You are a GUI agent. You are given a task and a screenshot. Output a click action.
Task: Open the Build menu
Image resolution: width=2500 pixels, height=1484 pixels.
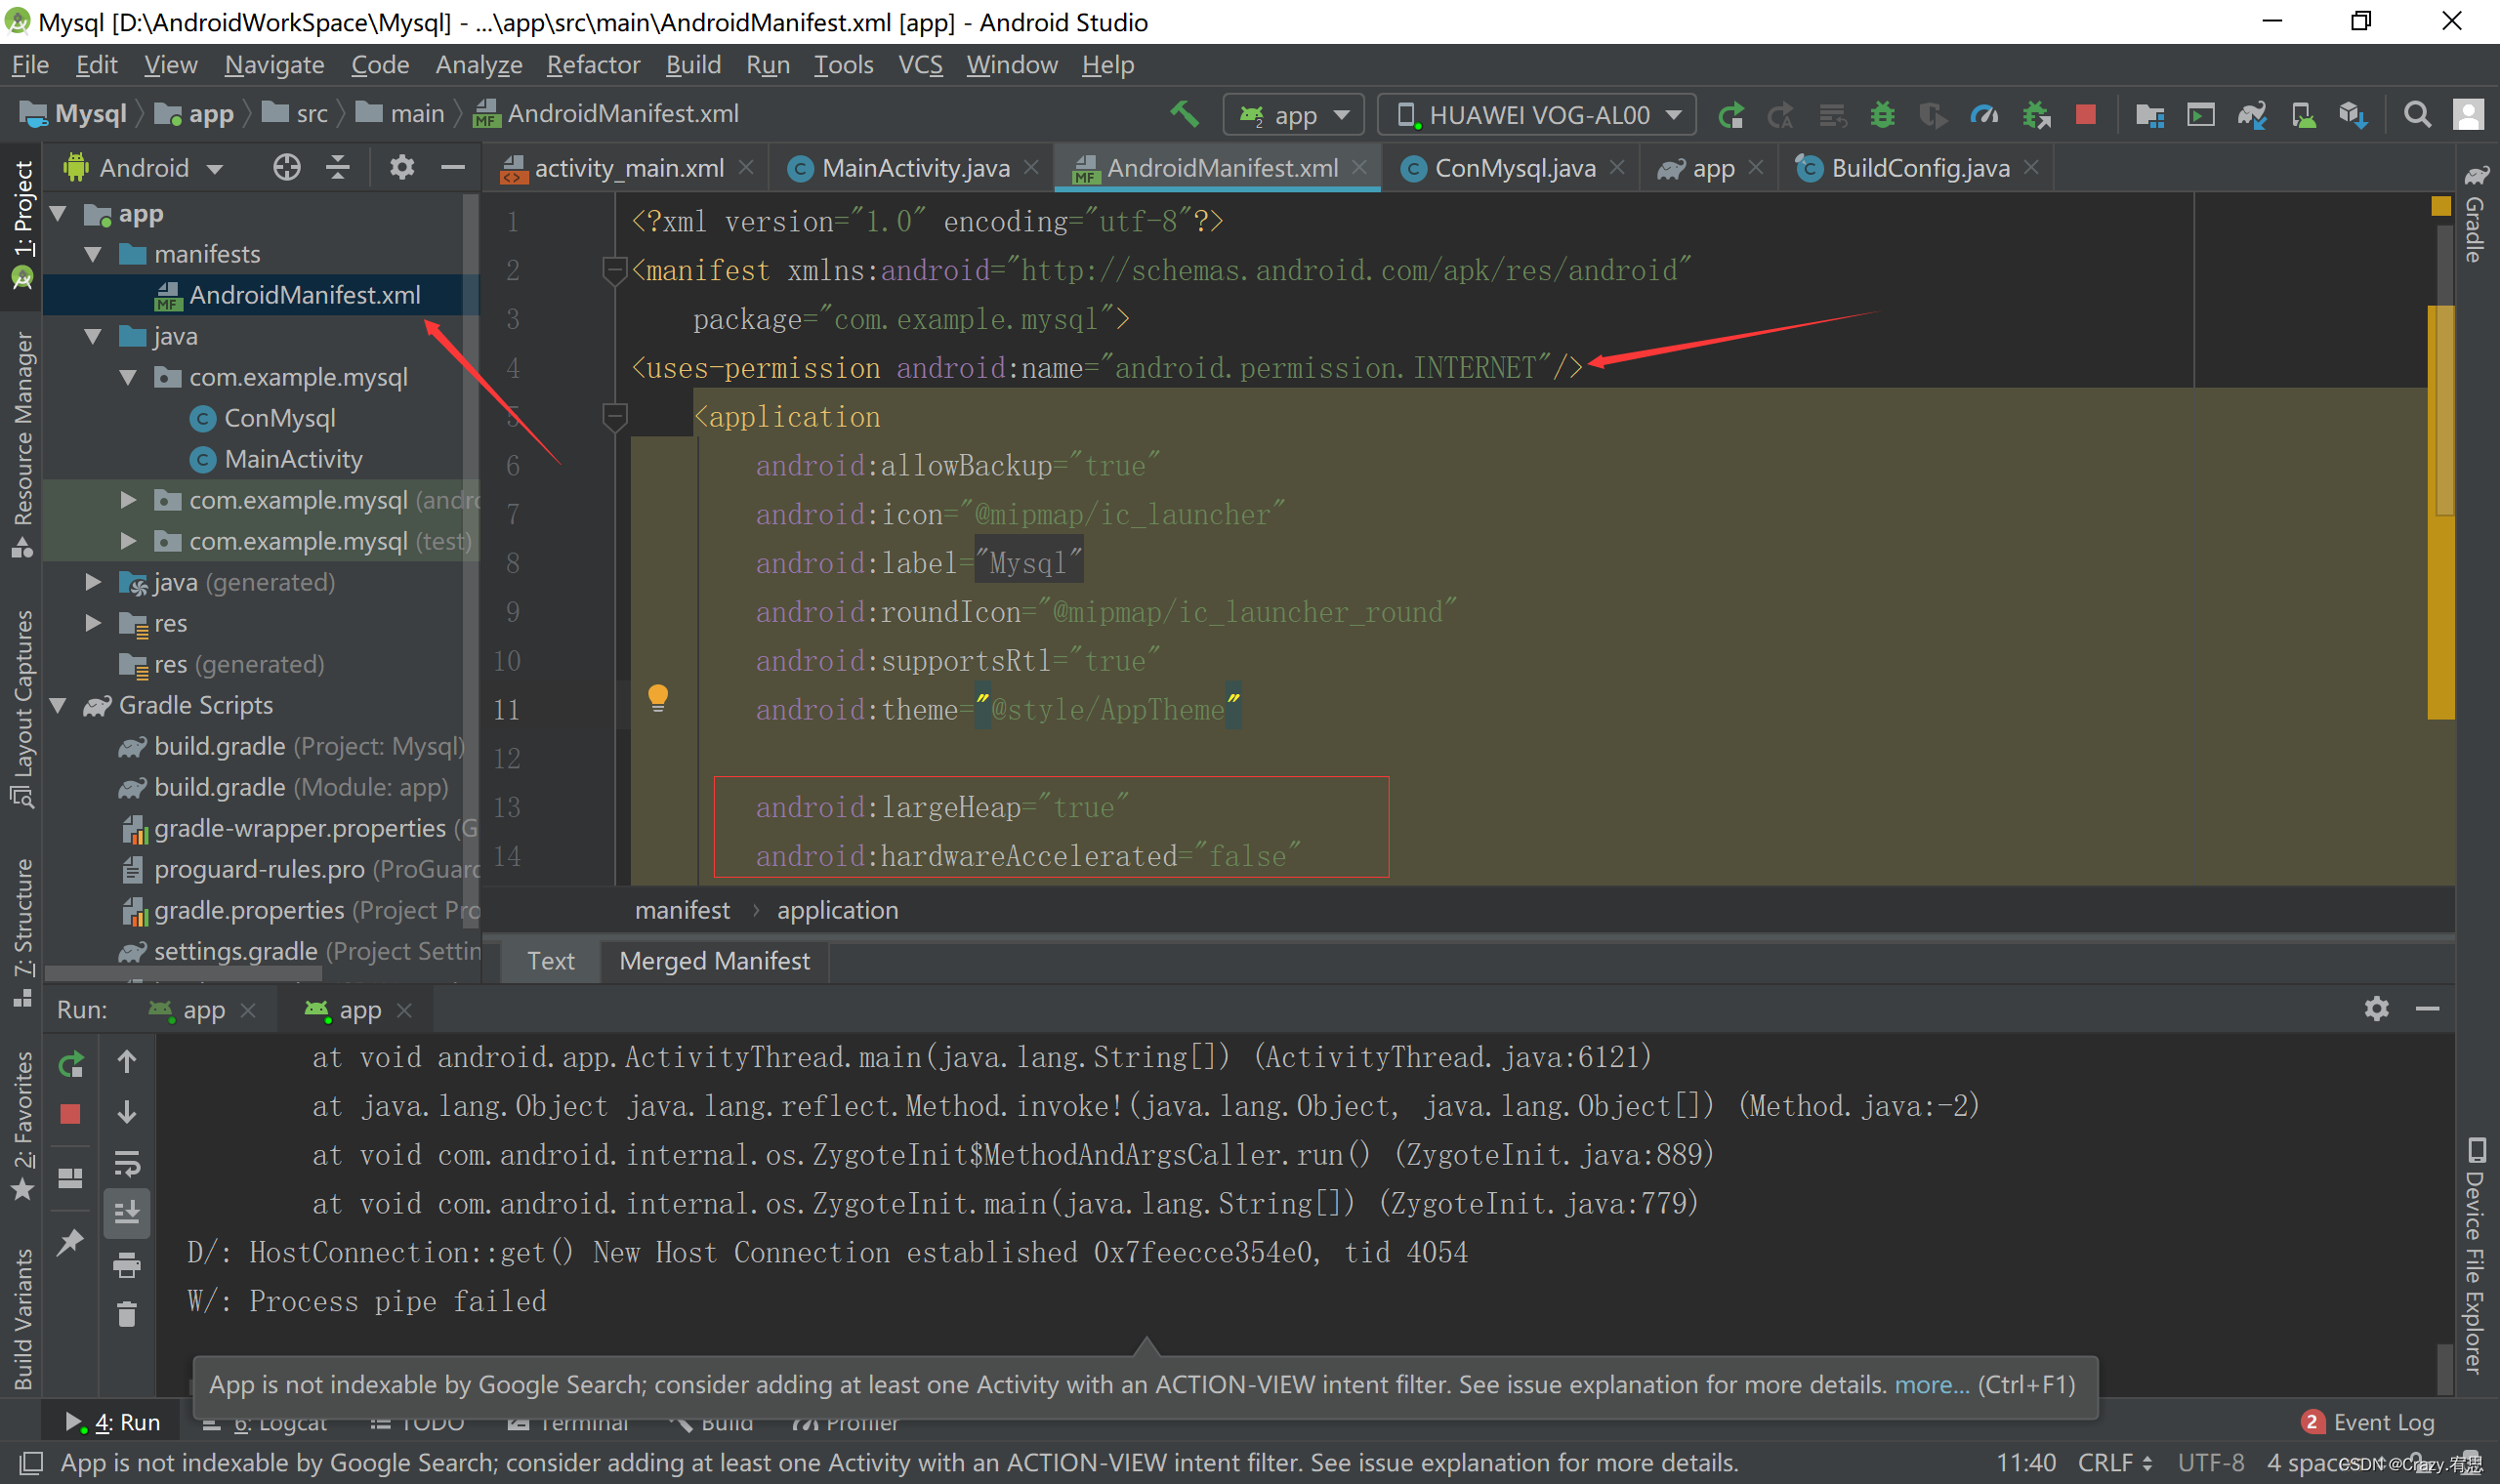(693, 64)
